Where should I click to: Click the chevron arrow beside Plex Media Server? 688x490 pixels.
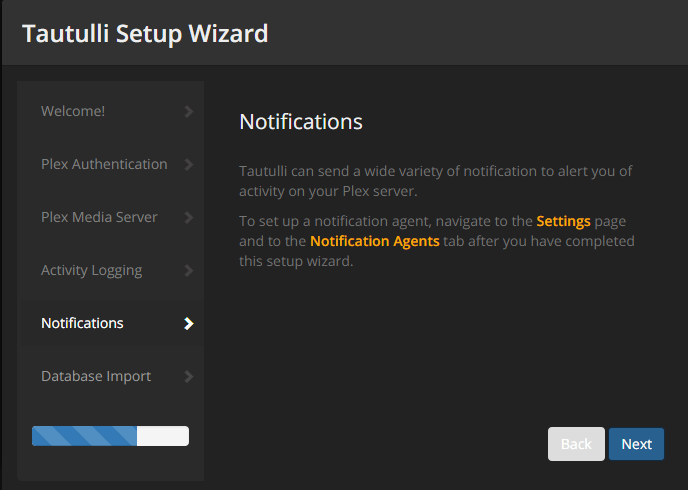[189, 217]
